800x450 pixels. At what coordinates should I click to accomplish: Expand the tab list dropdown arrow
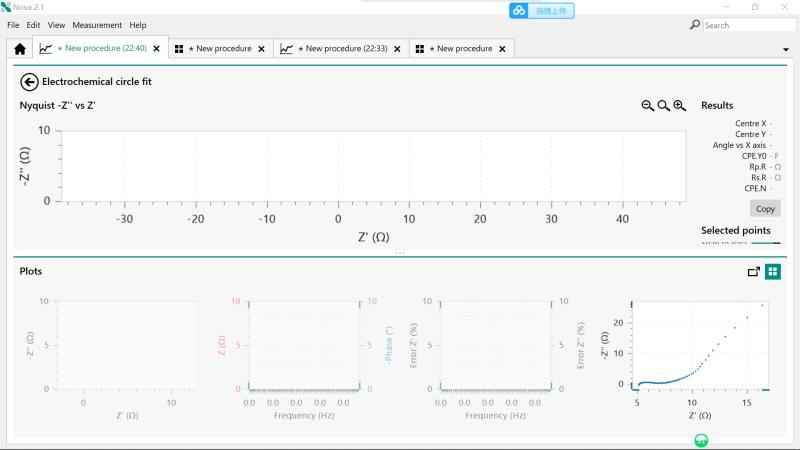tap(786, 49)
